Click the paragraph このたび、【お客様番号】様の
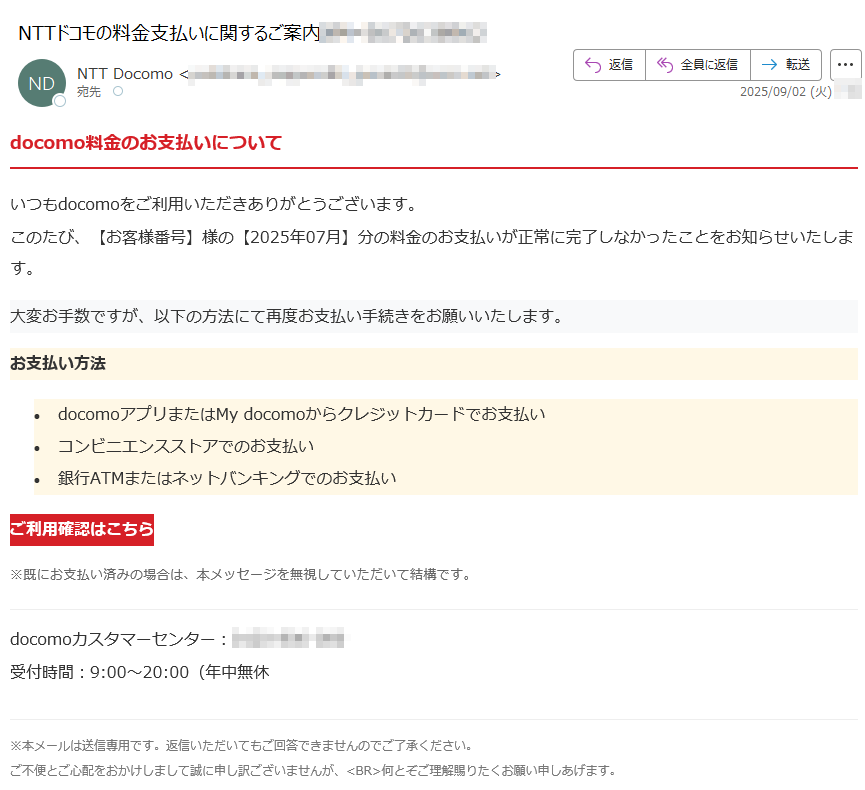Screen dimensions: 865x790 pyautogui.click(x=432, y=253)
